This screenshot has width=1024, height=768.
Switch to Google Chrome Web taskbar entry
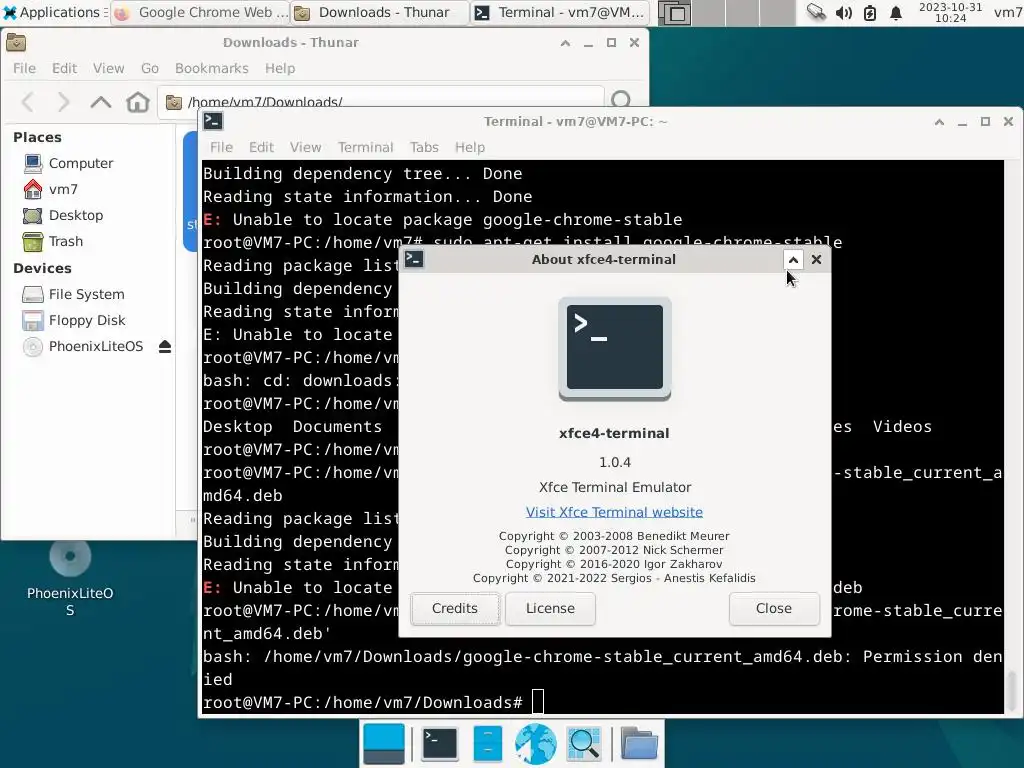coord(201,12)
